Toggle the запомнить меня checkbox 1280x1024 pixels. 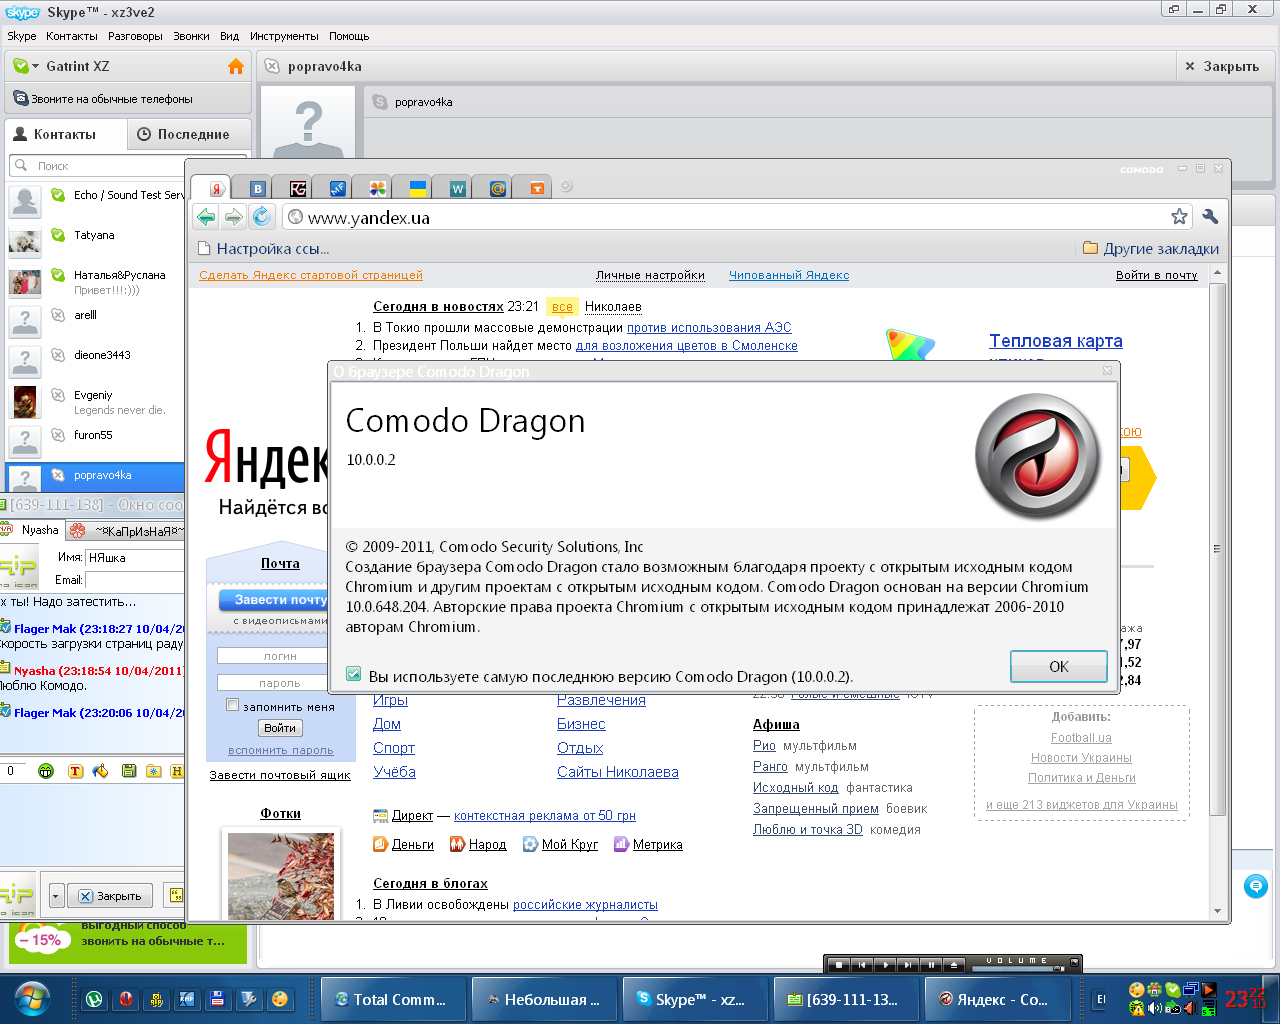[x=233, y=705]
